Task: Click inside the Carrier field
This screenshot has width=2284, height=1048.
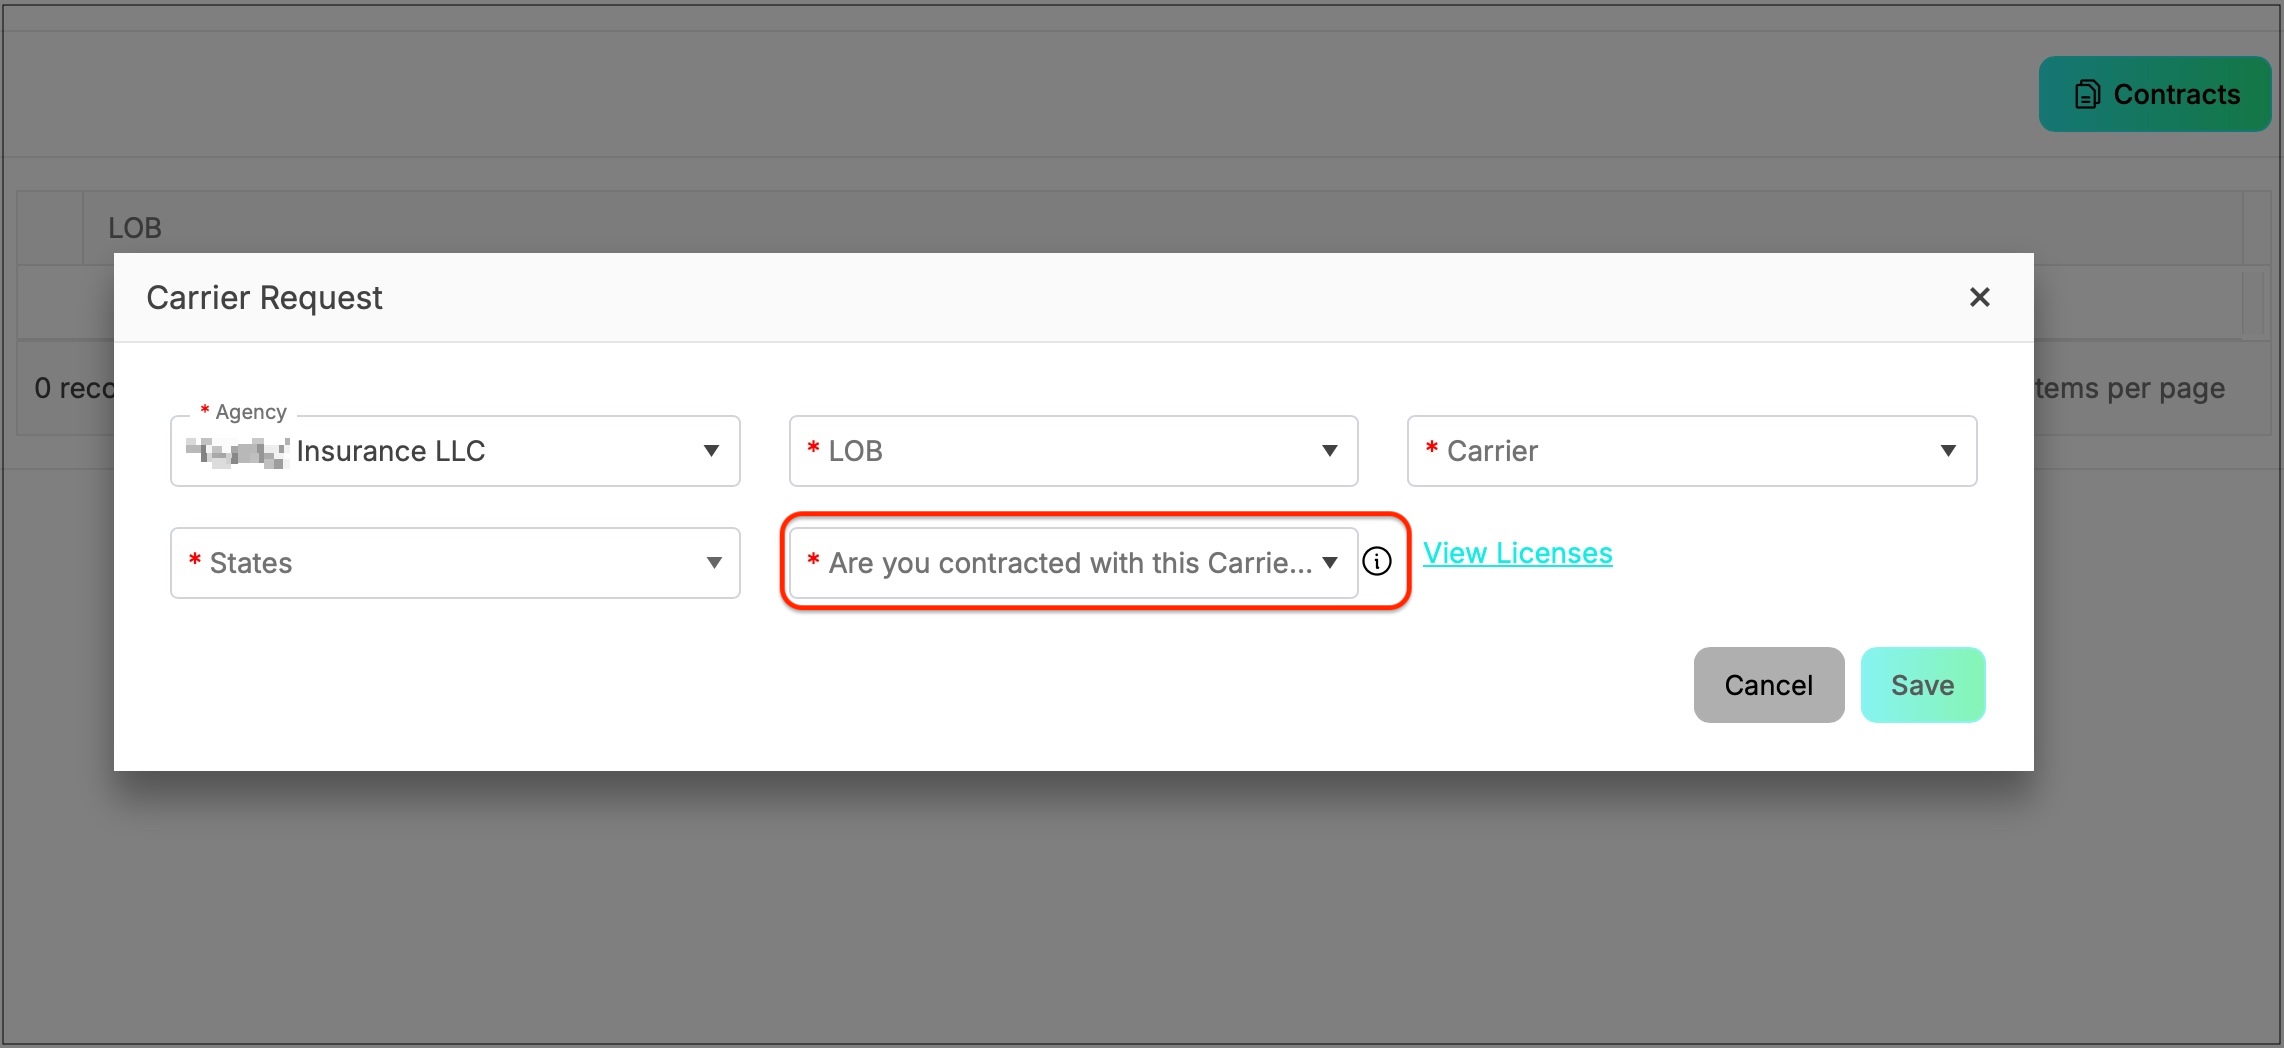Action: (1692, 451)
